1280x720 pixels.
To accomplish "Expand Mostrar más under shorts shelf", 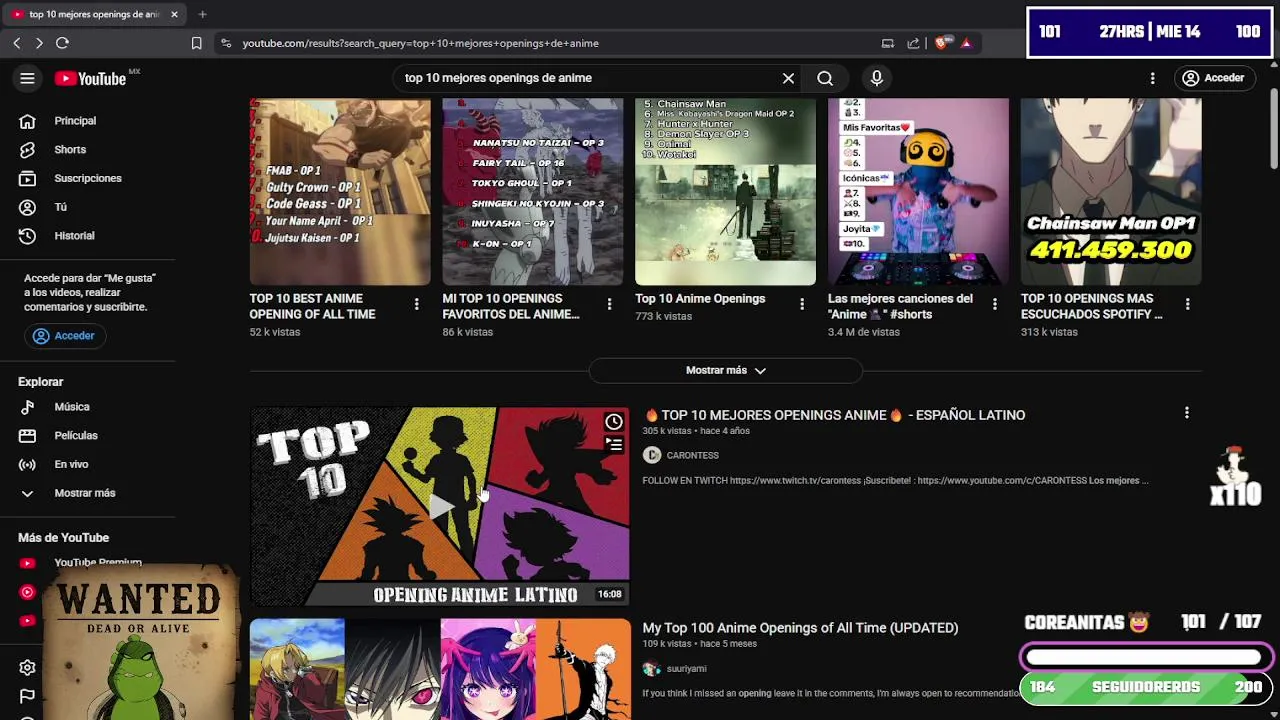I will tap(726, 370).
